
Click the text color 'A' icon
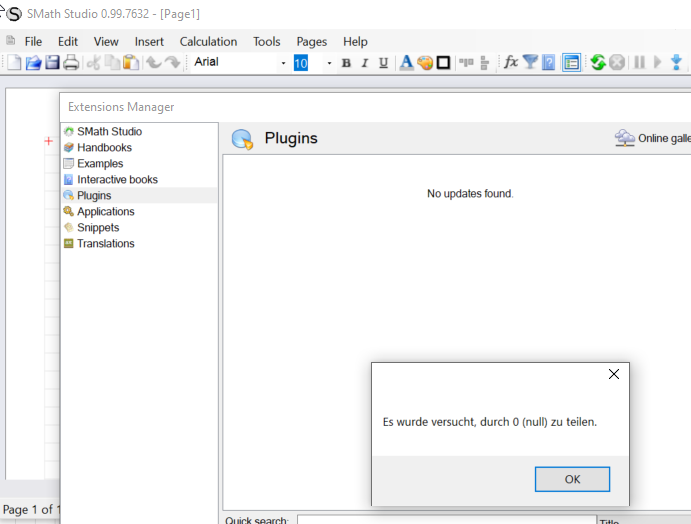click(406, 63)
